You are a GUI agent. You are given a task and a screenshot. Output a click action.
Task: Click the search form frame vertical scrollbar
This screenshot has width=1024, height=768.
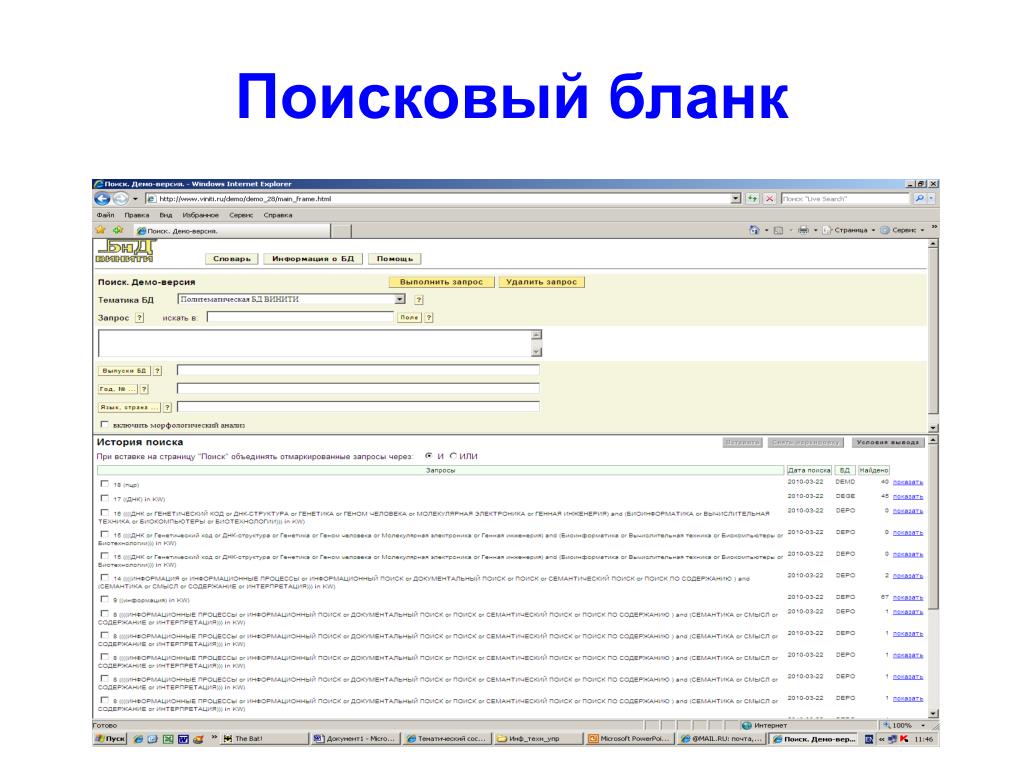pyautogui.click(x=933, y=335)
